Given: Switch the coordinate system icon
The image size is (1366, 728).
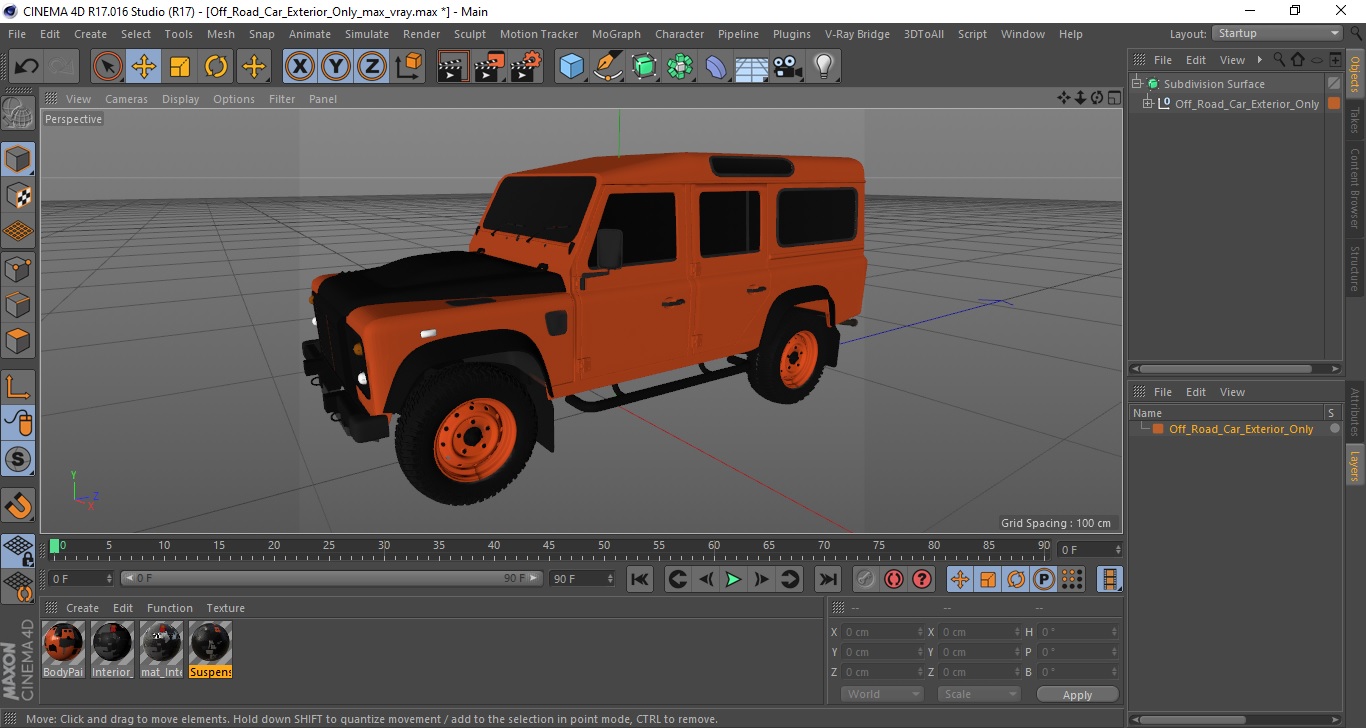Looking at the screenshot, I should point(408,67).
